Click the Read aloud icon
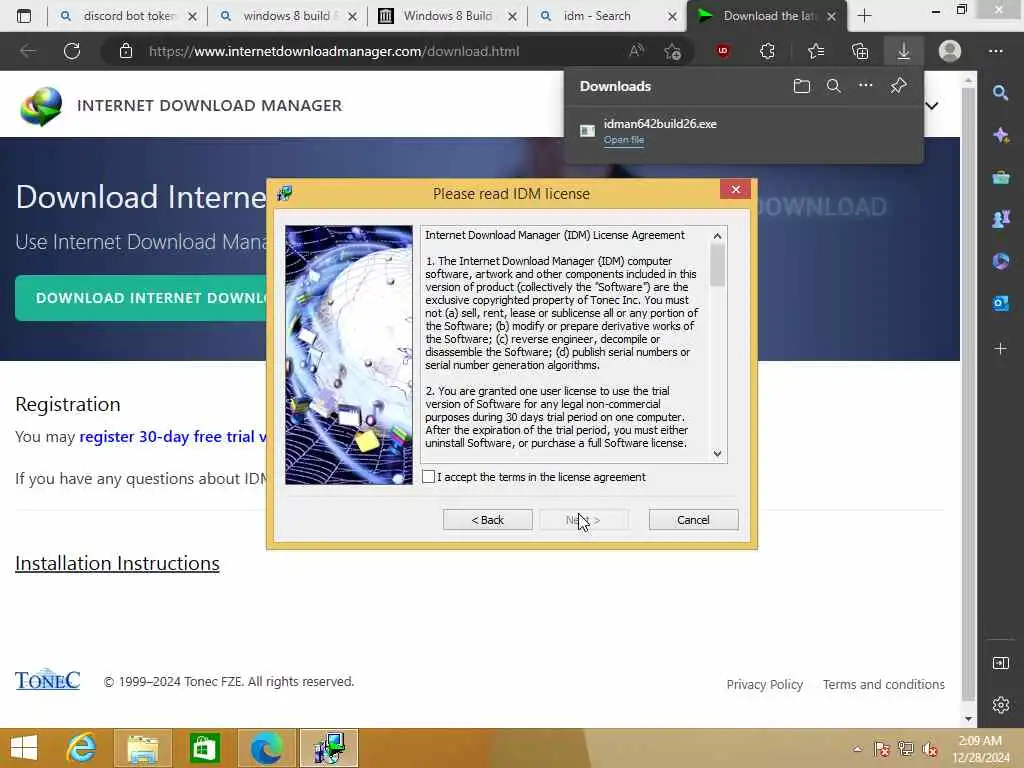 point(636,51)
